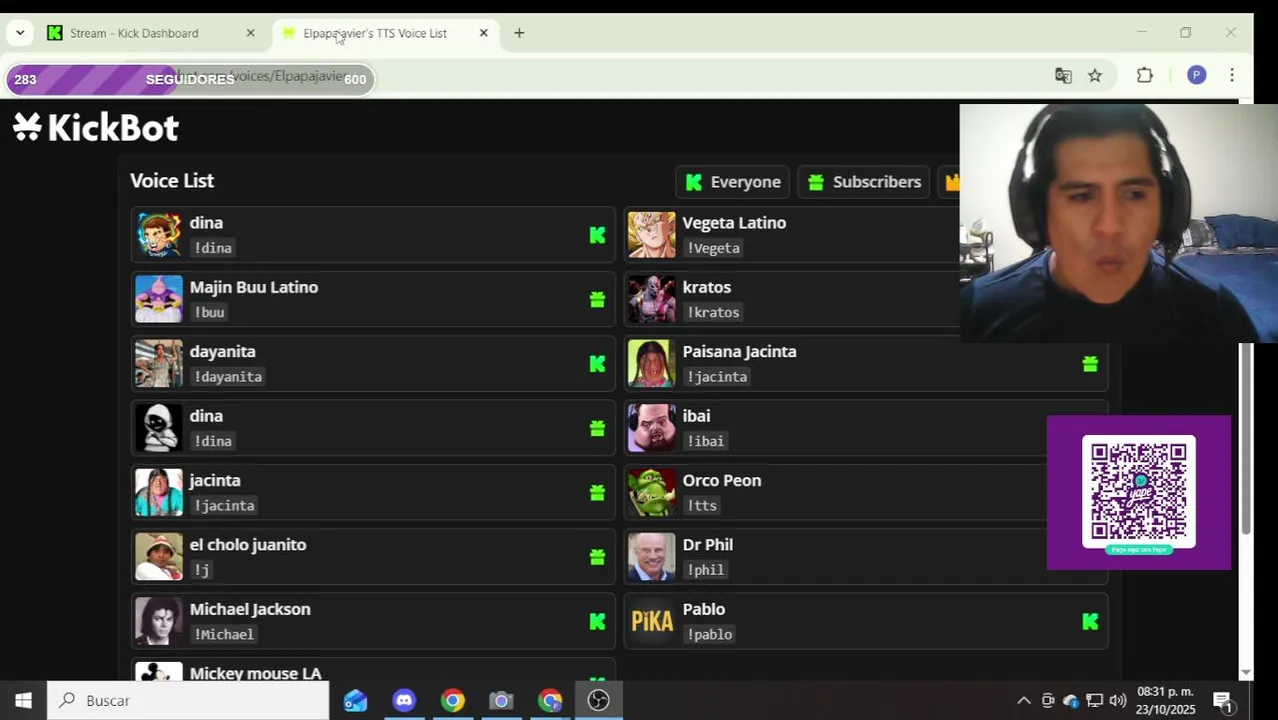Screen dimensions: 1278x720
Task: Open the Chrome three-dot menu
Action: point(1232,76)
